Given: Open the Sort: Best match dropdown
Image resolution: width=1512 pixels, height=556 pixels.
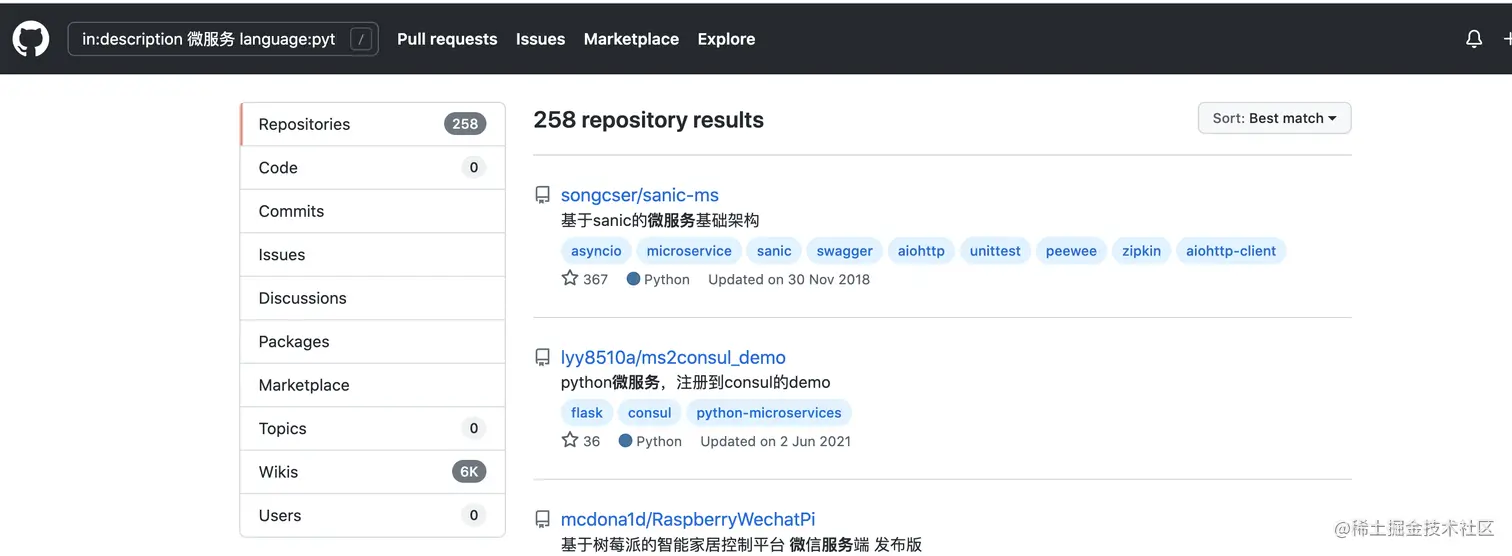Looking at the screenshot, I should point(1274,118).
